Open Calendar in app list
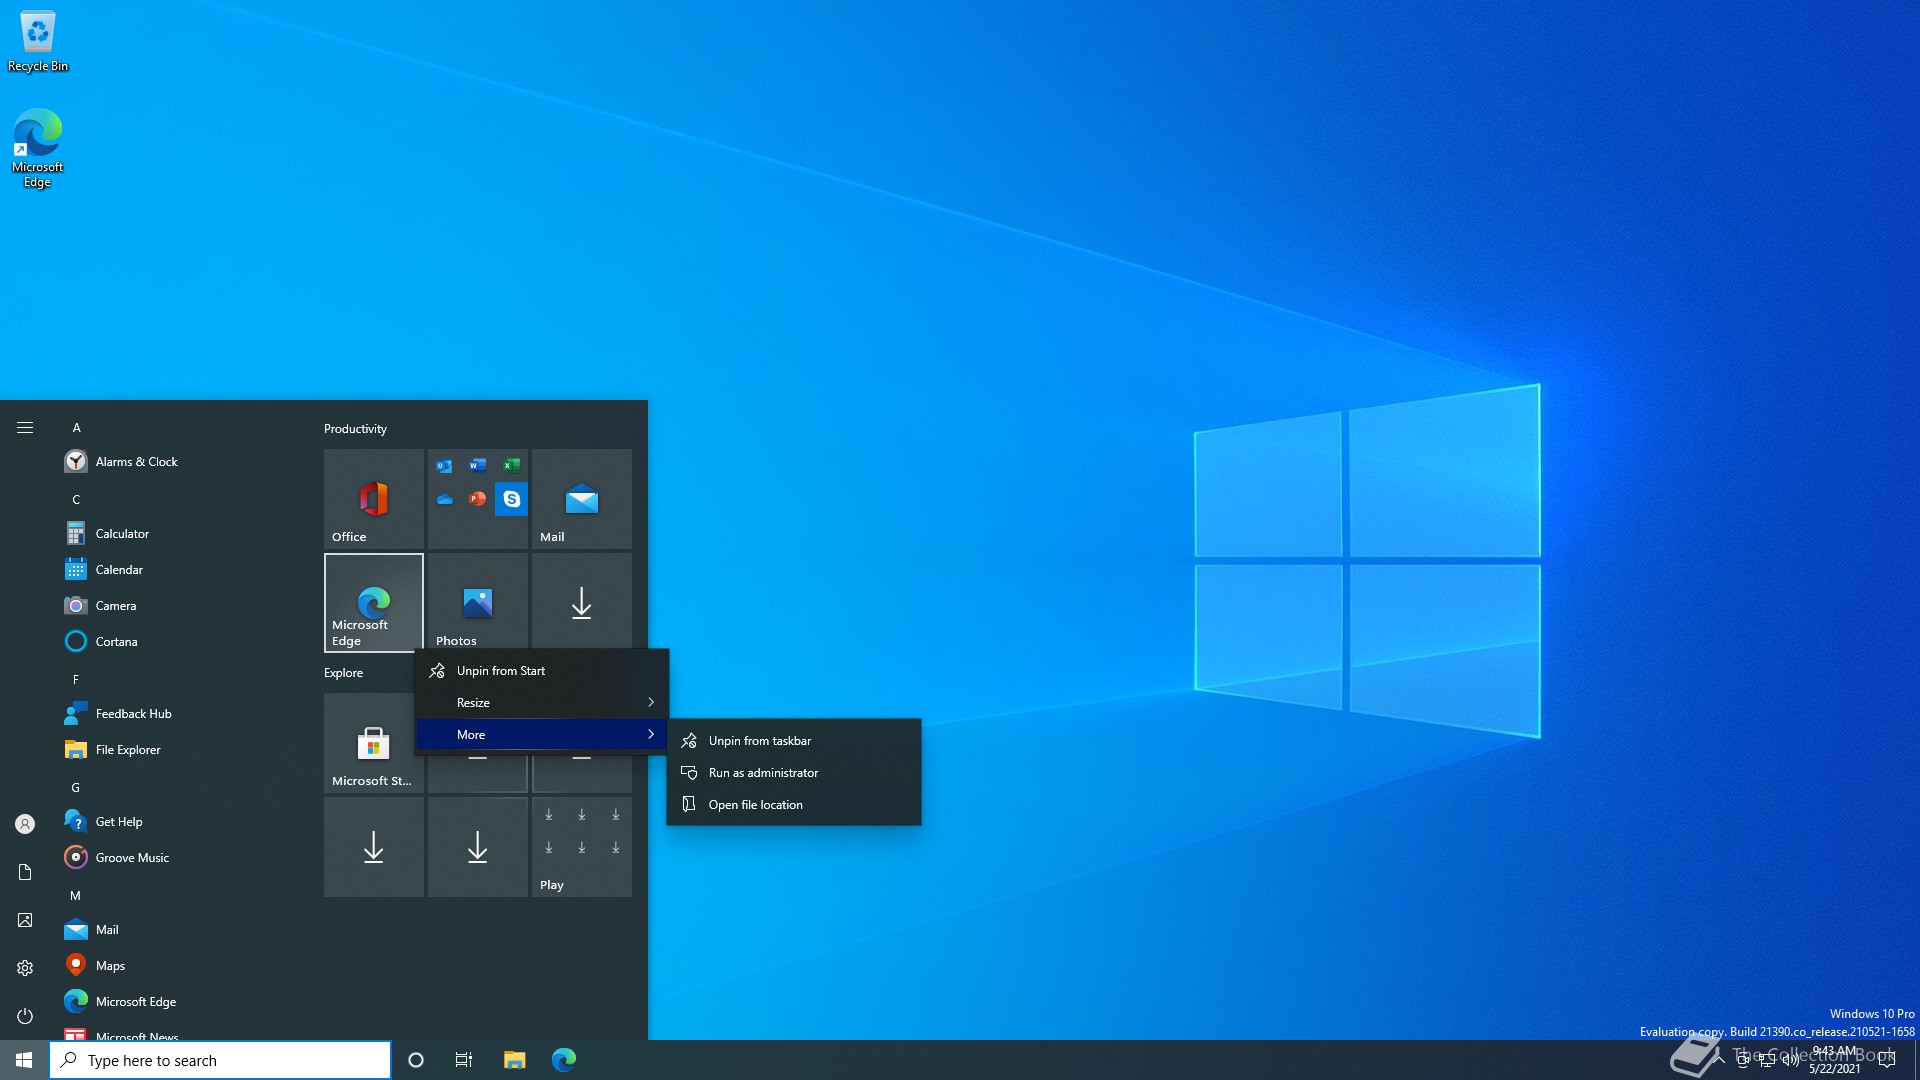Image resolution: width=1920 pixels, height=1080 pixels. click(180, 570)
